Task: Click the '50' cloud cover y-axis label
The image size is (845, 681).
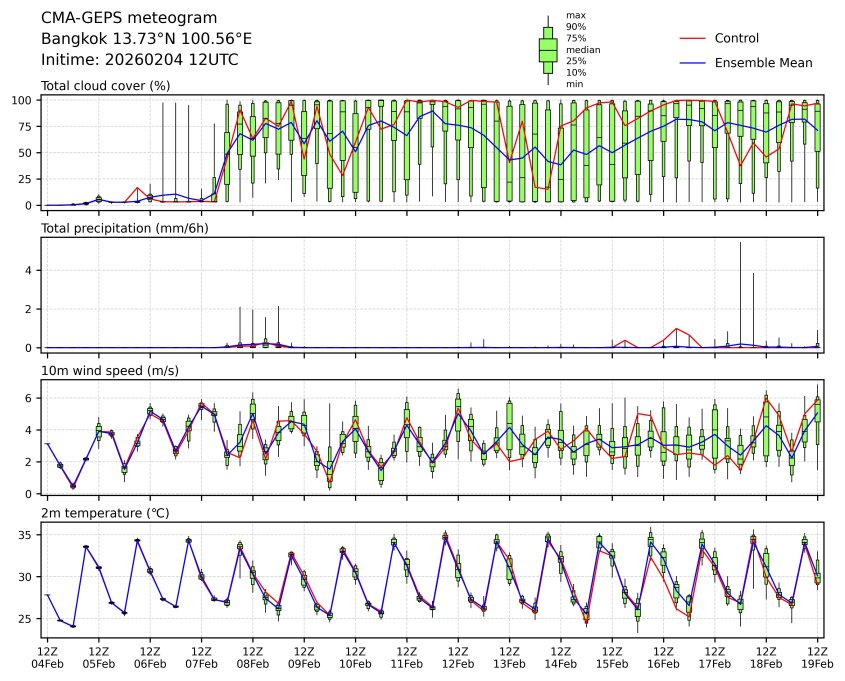Action: pos(26,153)
